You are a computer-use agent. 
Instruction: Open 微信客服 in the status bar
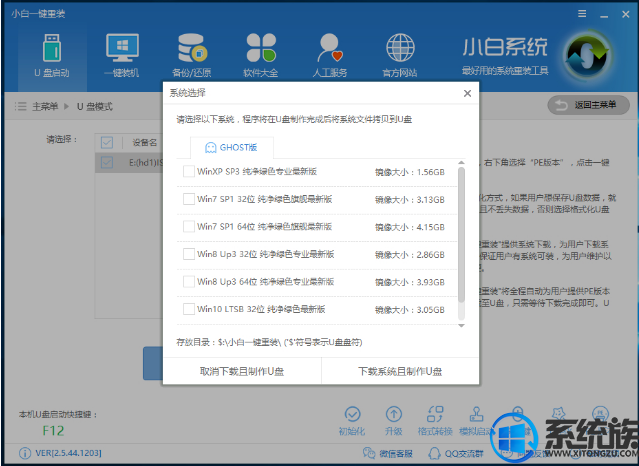tap(388, 453)
